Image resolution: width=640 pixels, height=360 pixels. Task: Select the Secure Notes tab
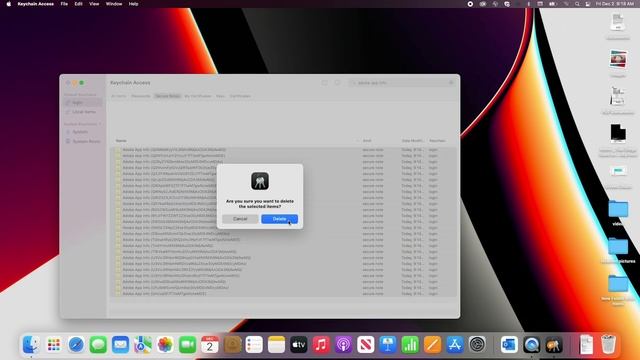click(167, 96)
